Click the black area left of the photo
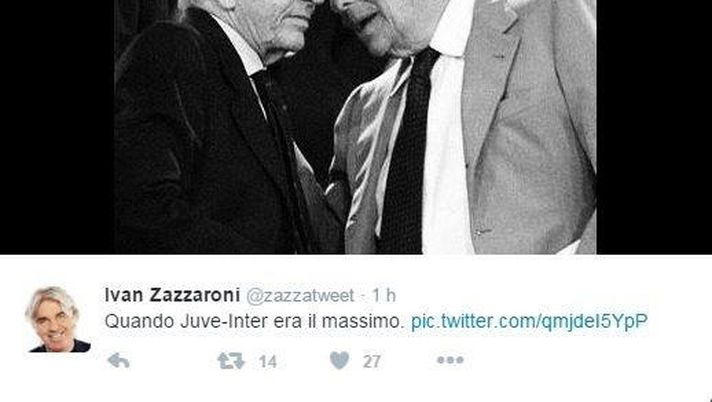712x402 pixels. (x=57, y=127)
